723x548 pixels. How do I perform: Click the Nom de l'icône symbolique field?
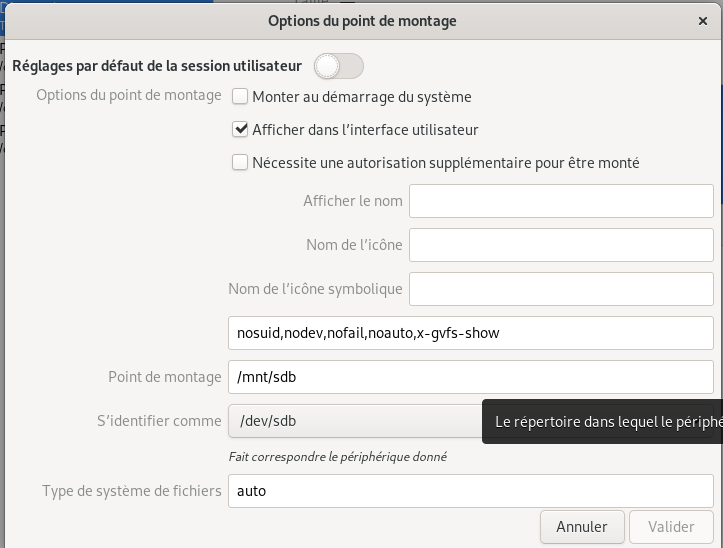pyautogui.click(x=560, y=289)
